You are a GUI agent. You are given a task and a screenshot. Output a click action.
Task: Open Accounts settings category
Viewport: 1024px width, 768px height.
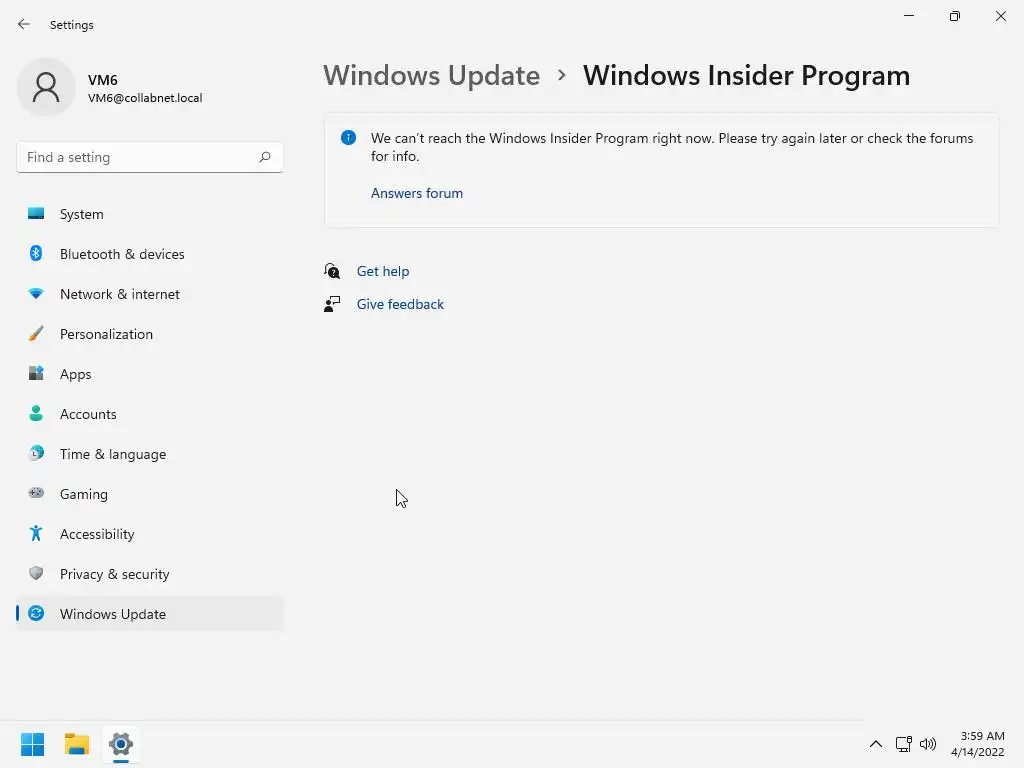tap(150, 414)
